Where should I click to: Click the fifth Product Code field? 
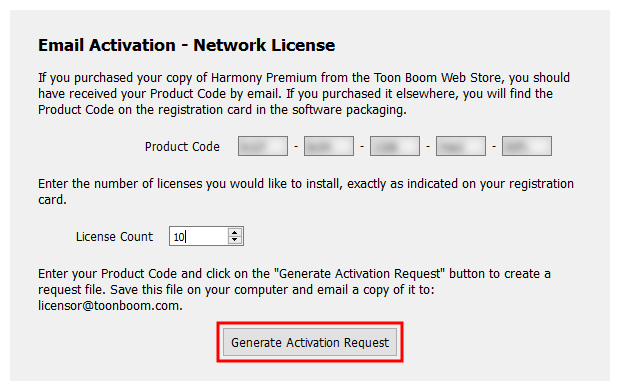[x=527, y=146]
